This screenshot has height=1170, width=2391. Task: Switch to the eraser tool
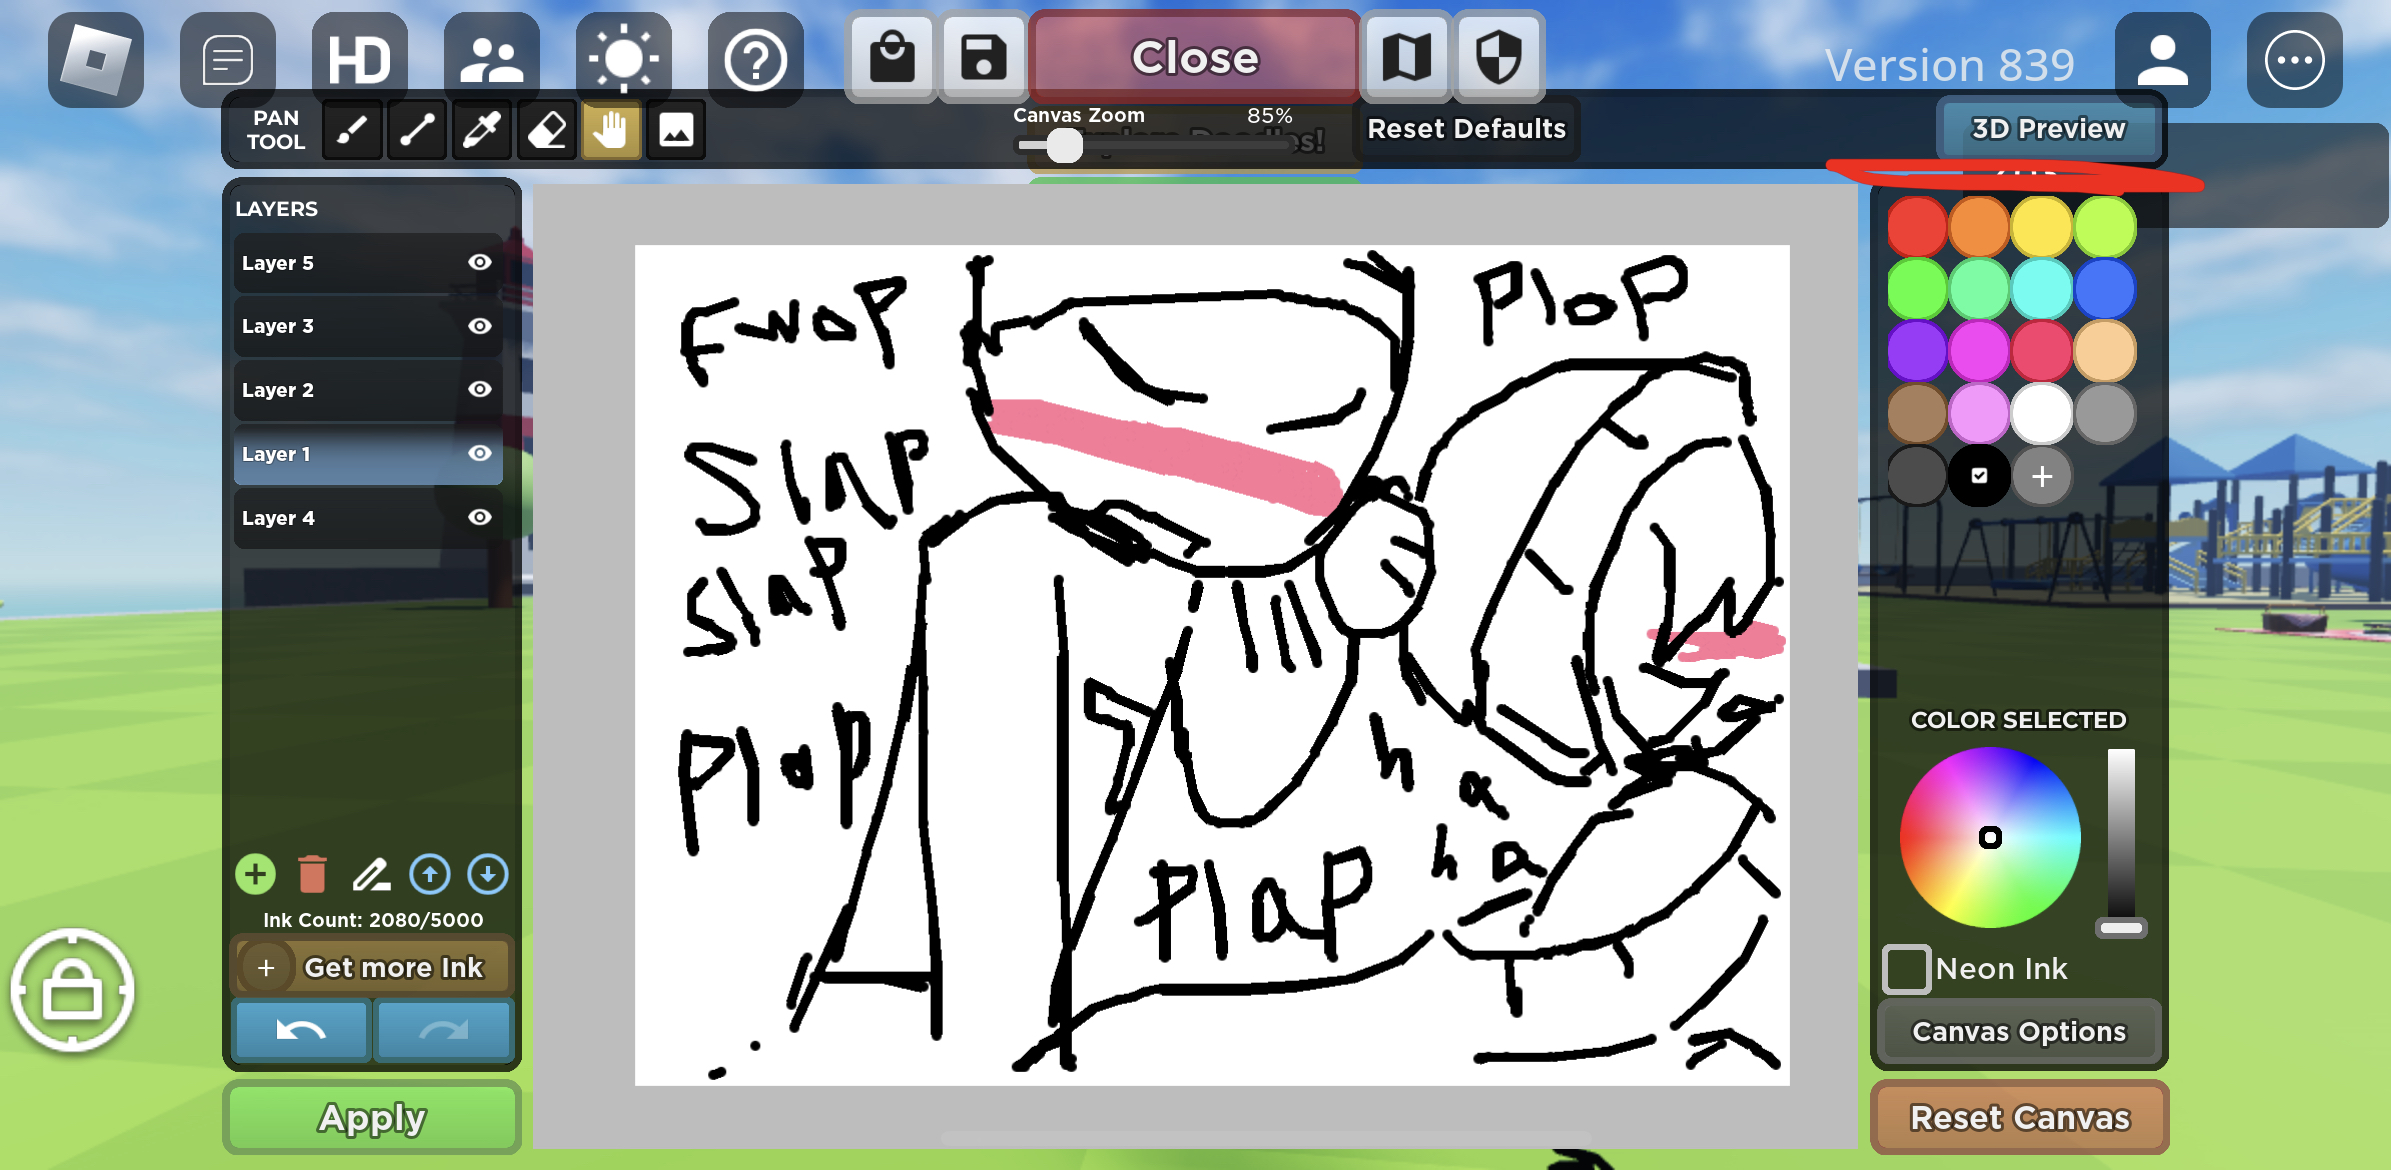click(546, 130)
